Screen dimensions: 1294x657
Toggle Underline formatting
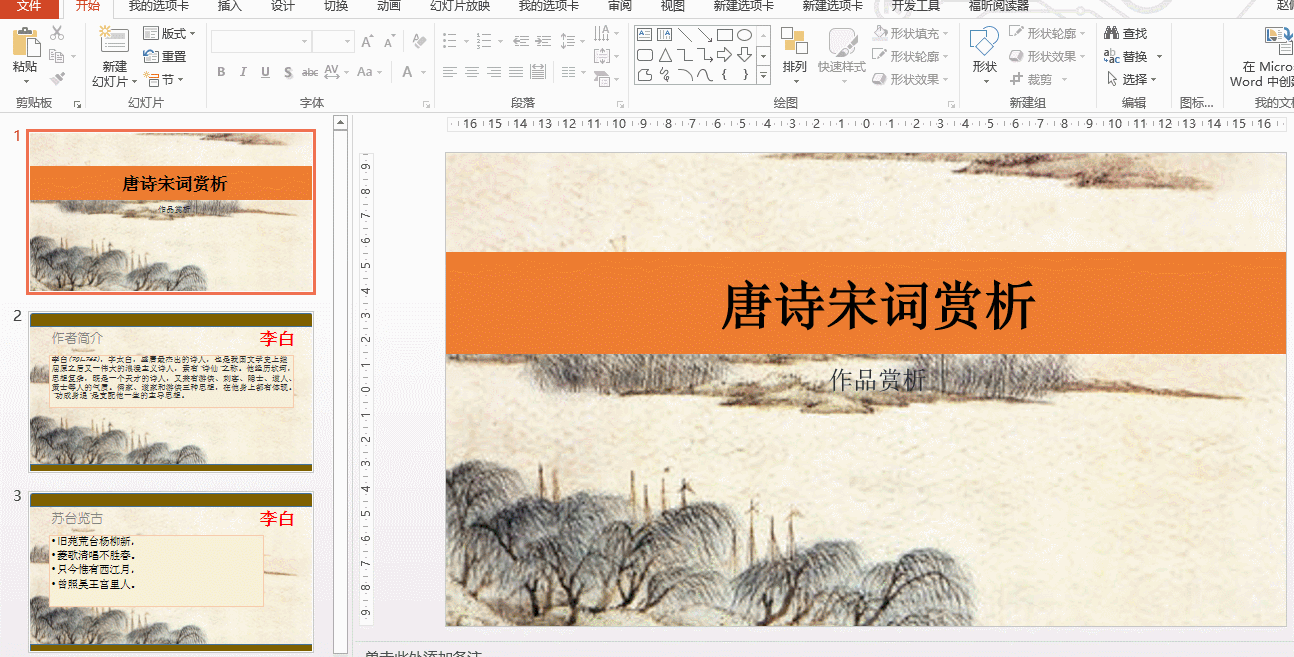pos(265,72)
